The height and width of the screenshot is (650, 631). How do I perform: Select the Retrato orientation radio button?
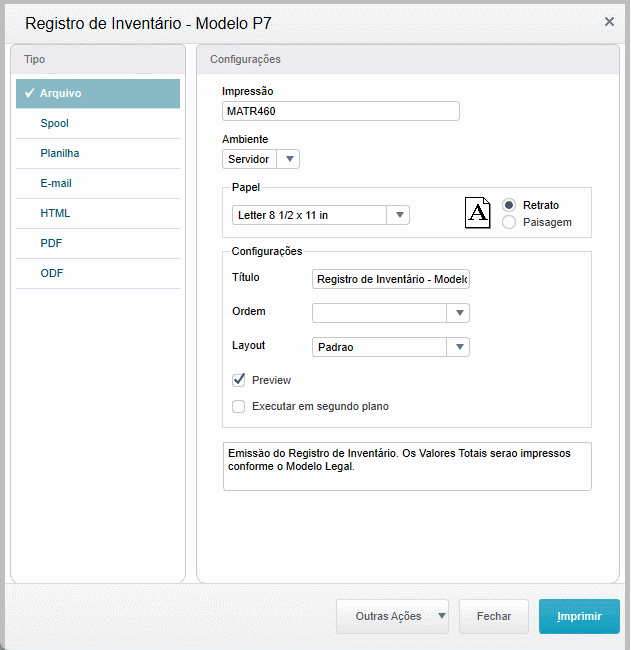509,205
